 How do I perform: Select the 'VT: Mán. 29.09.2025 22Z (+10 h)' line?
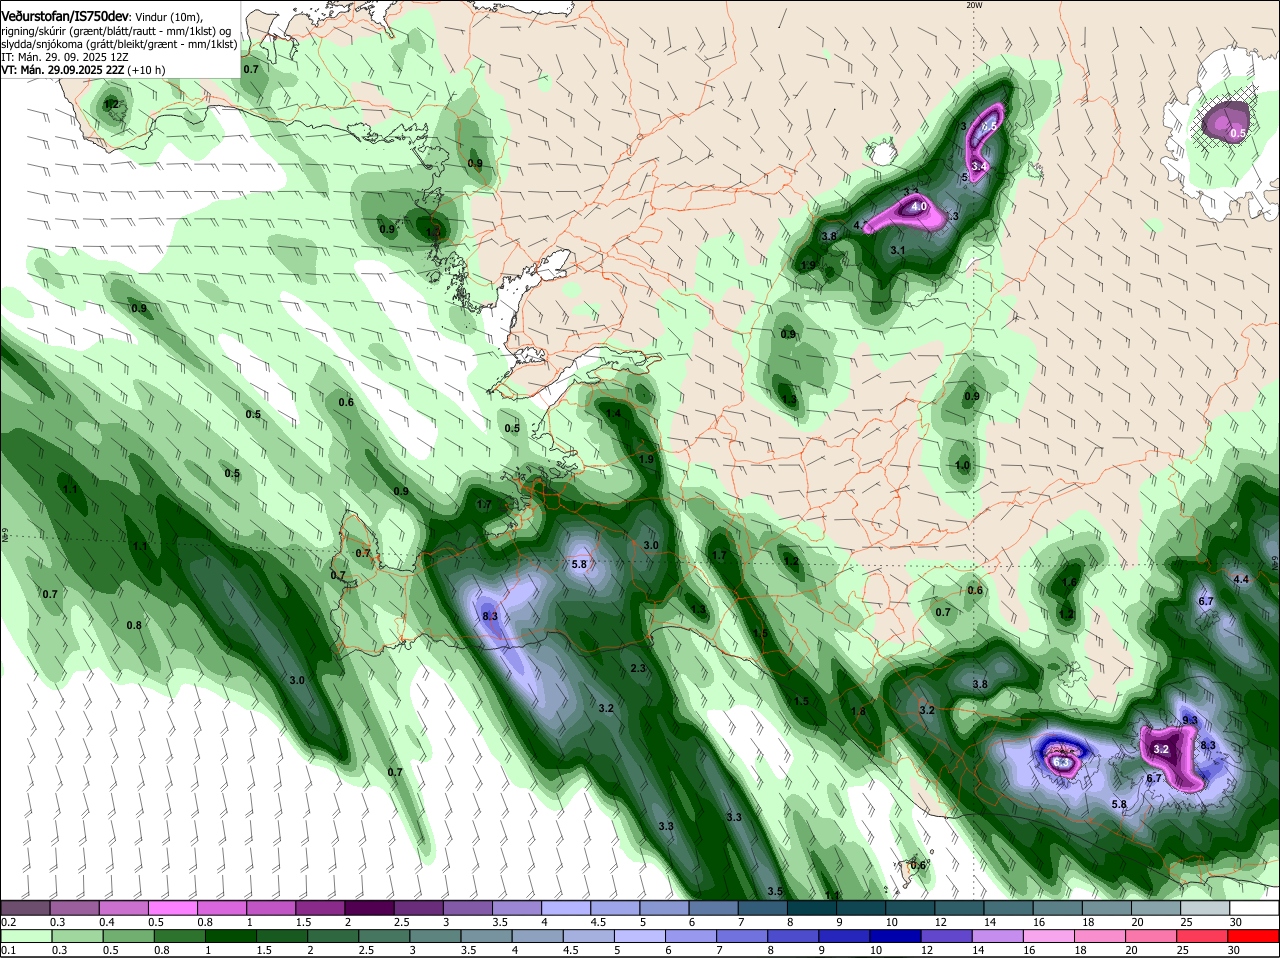click(83, 70)
